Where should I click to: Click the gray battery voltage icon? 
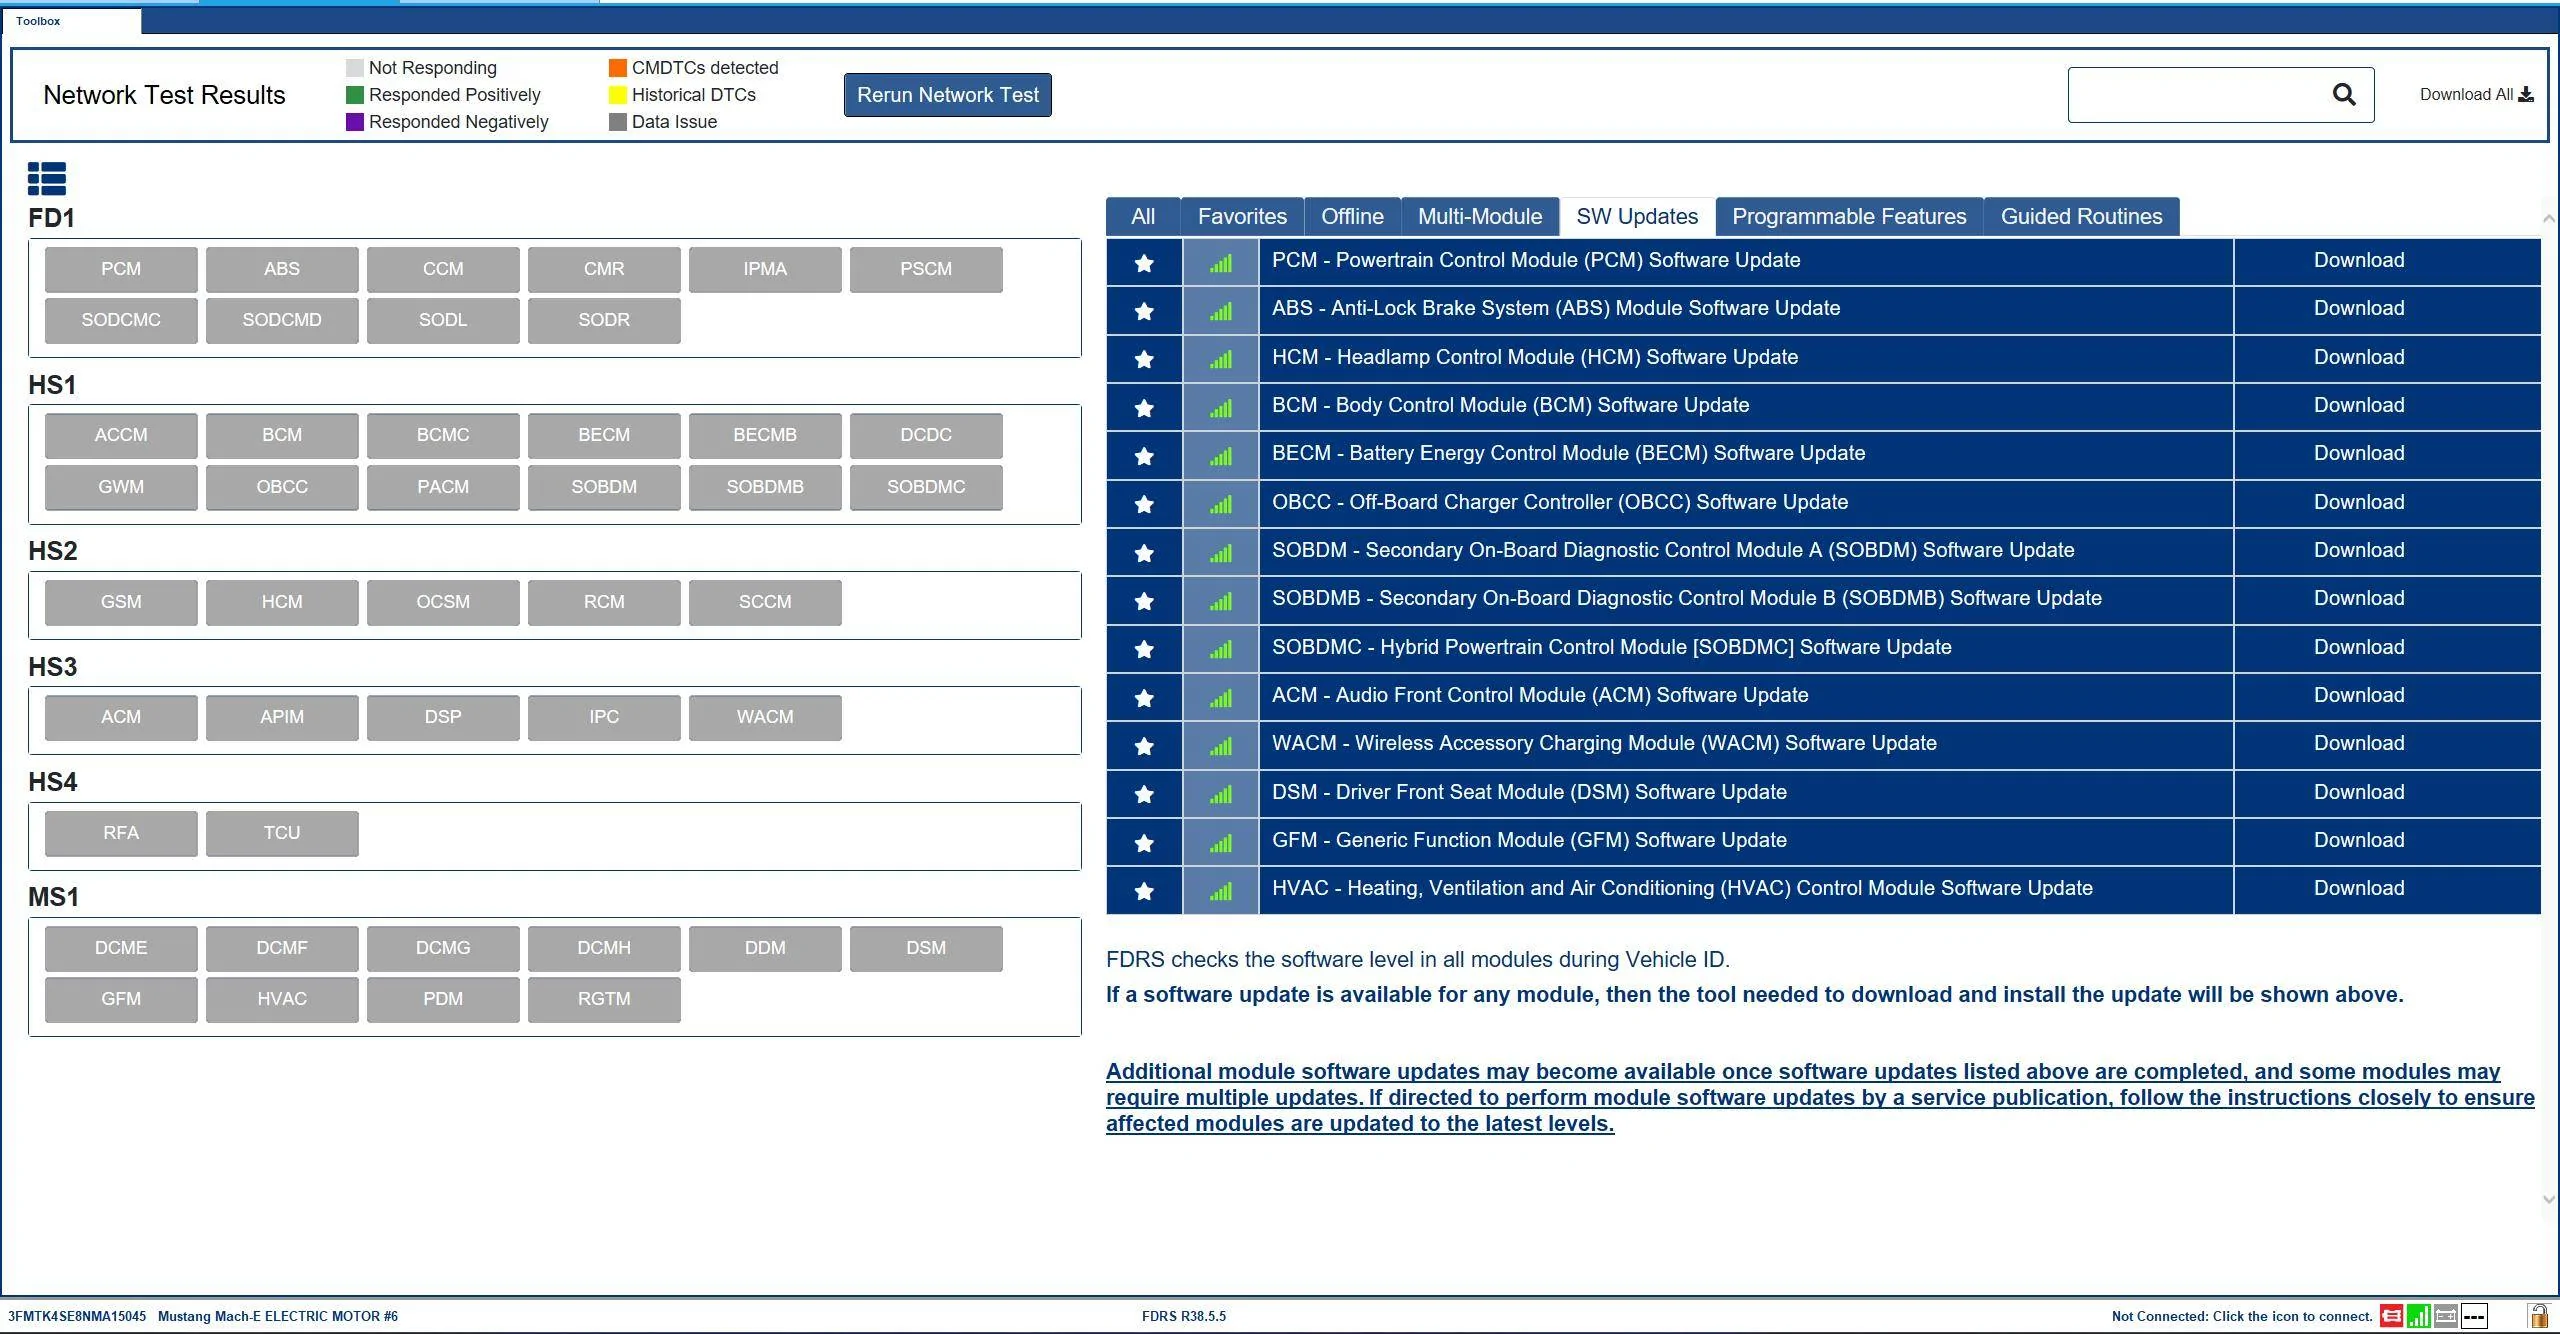click(2446, 1316)
